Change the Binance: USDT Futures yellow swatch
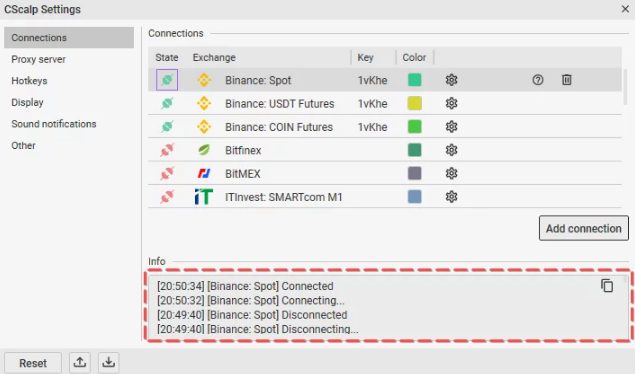 point(414,103)
